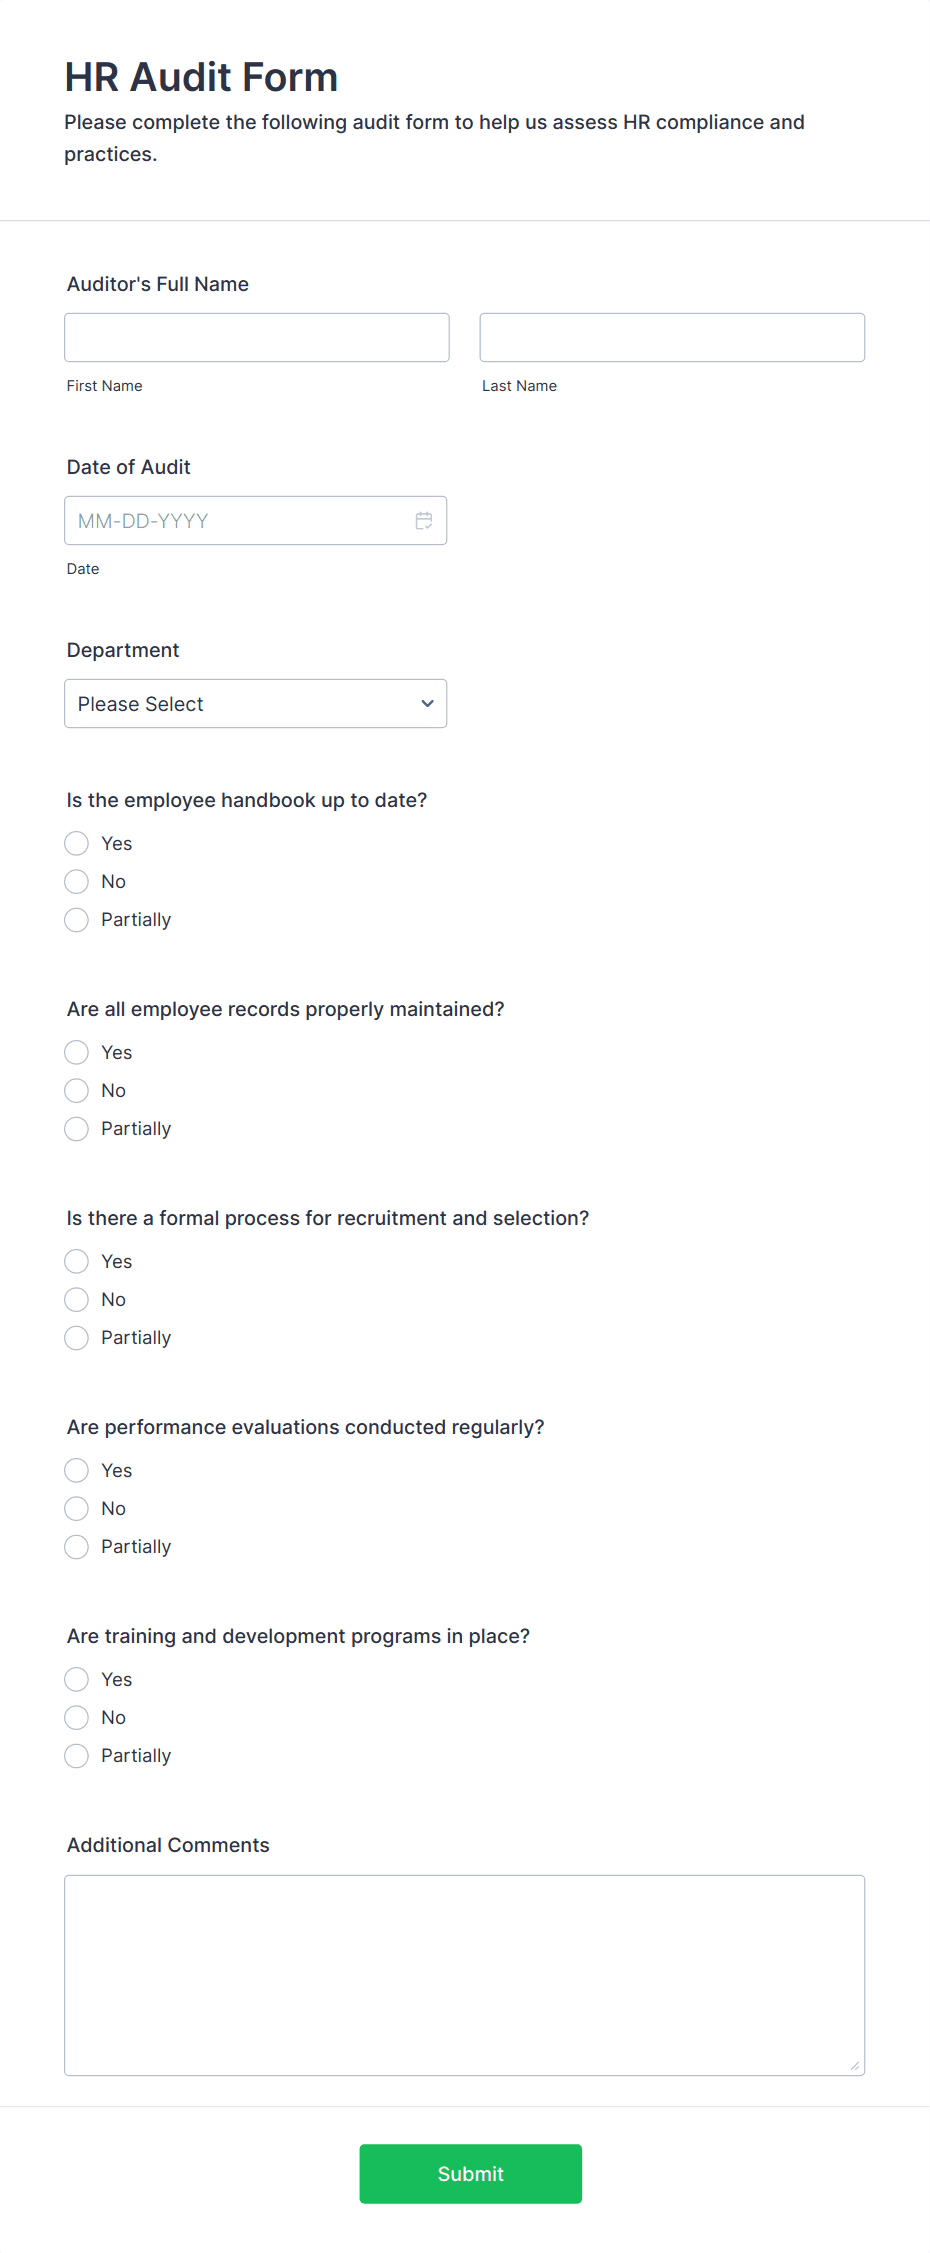Click the Please Select department menu
This screenshot has width=930, height=2253.
point(255,703)
